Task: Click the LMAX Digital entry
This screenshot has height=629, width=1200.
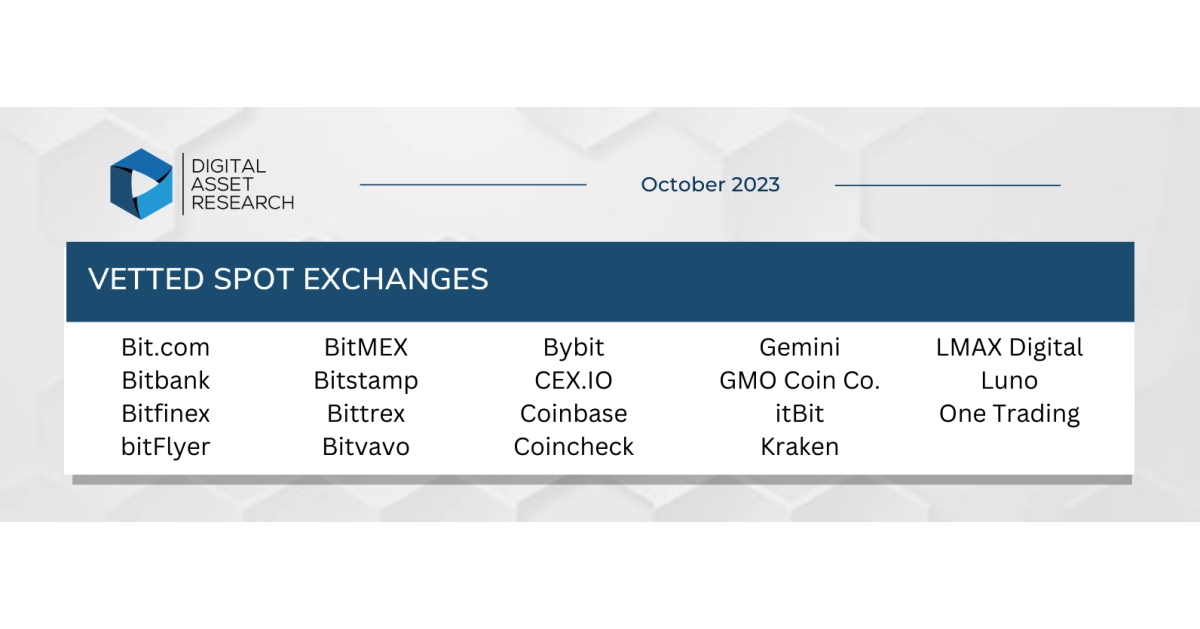Action: click(x=1009, y=348)
